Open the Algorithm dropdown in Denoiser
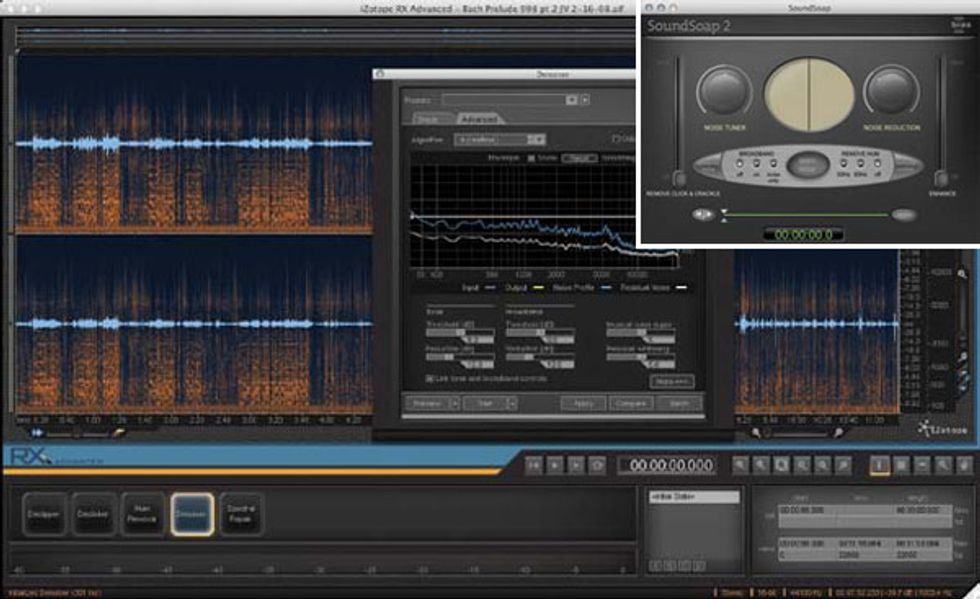 pos(500,139)
